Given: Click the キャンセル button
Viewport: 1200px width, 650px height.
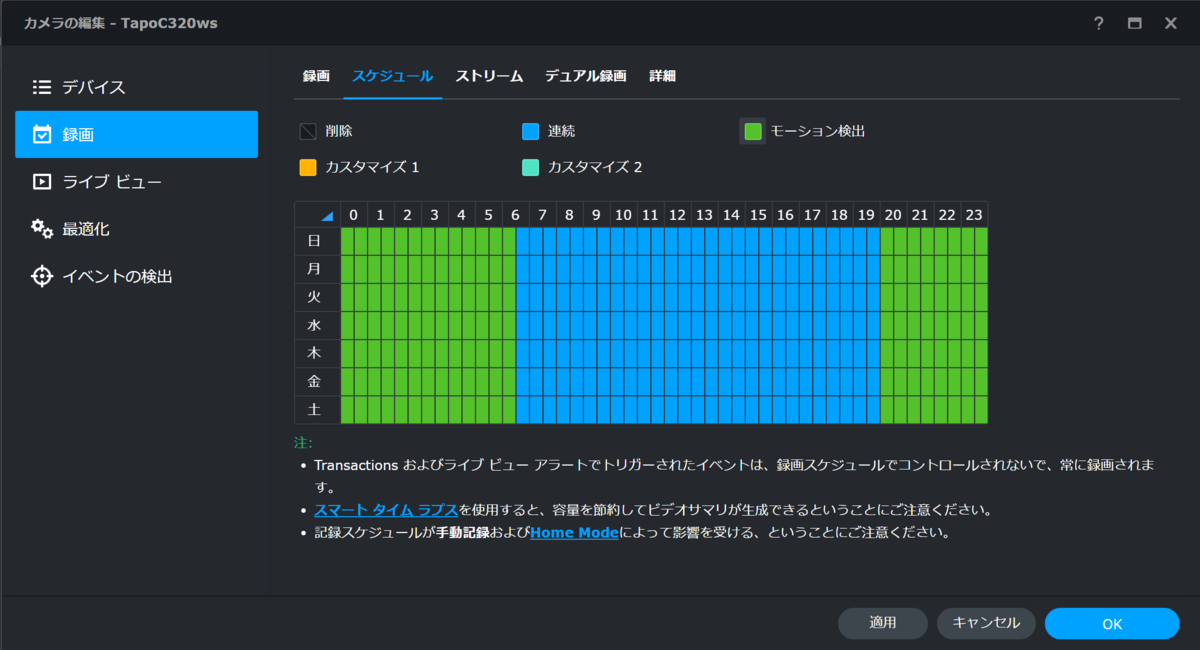Looking at the screenshot, I should point(986,623).
